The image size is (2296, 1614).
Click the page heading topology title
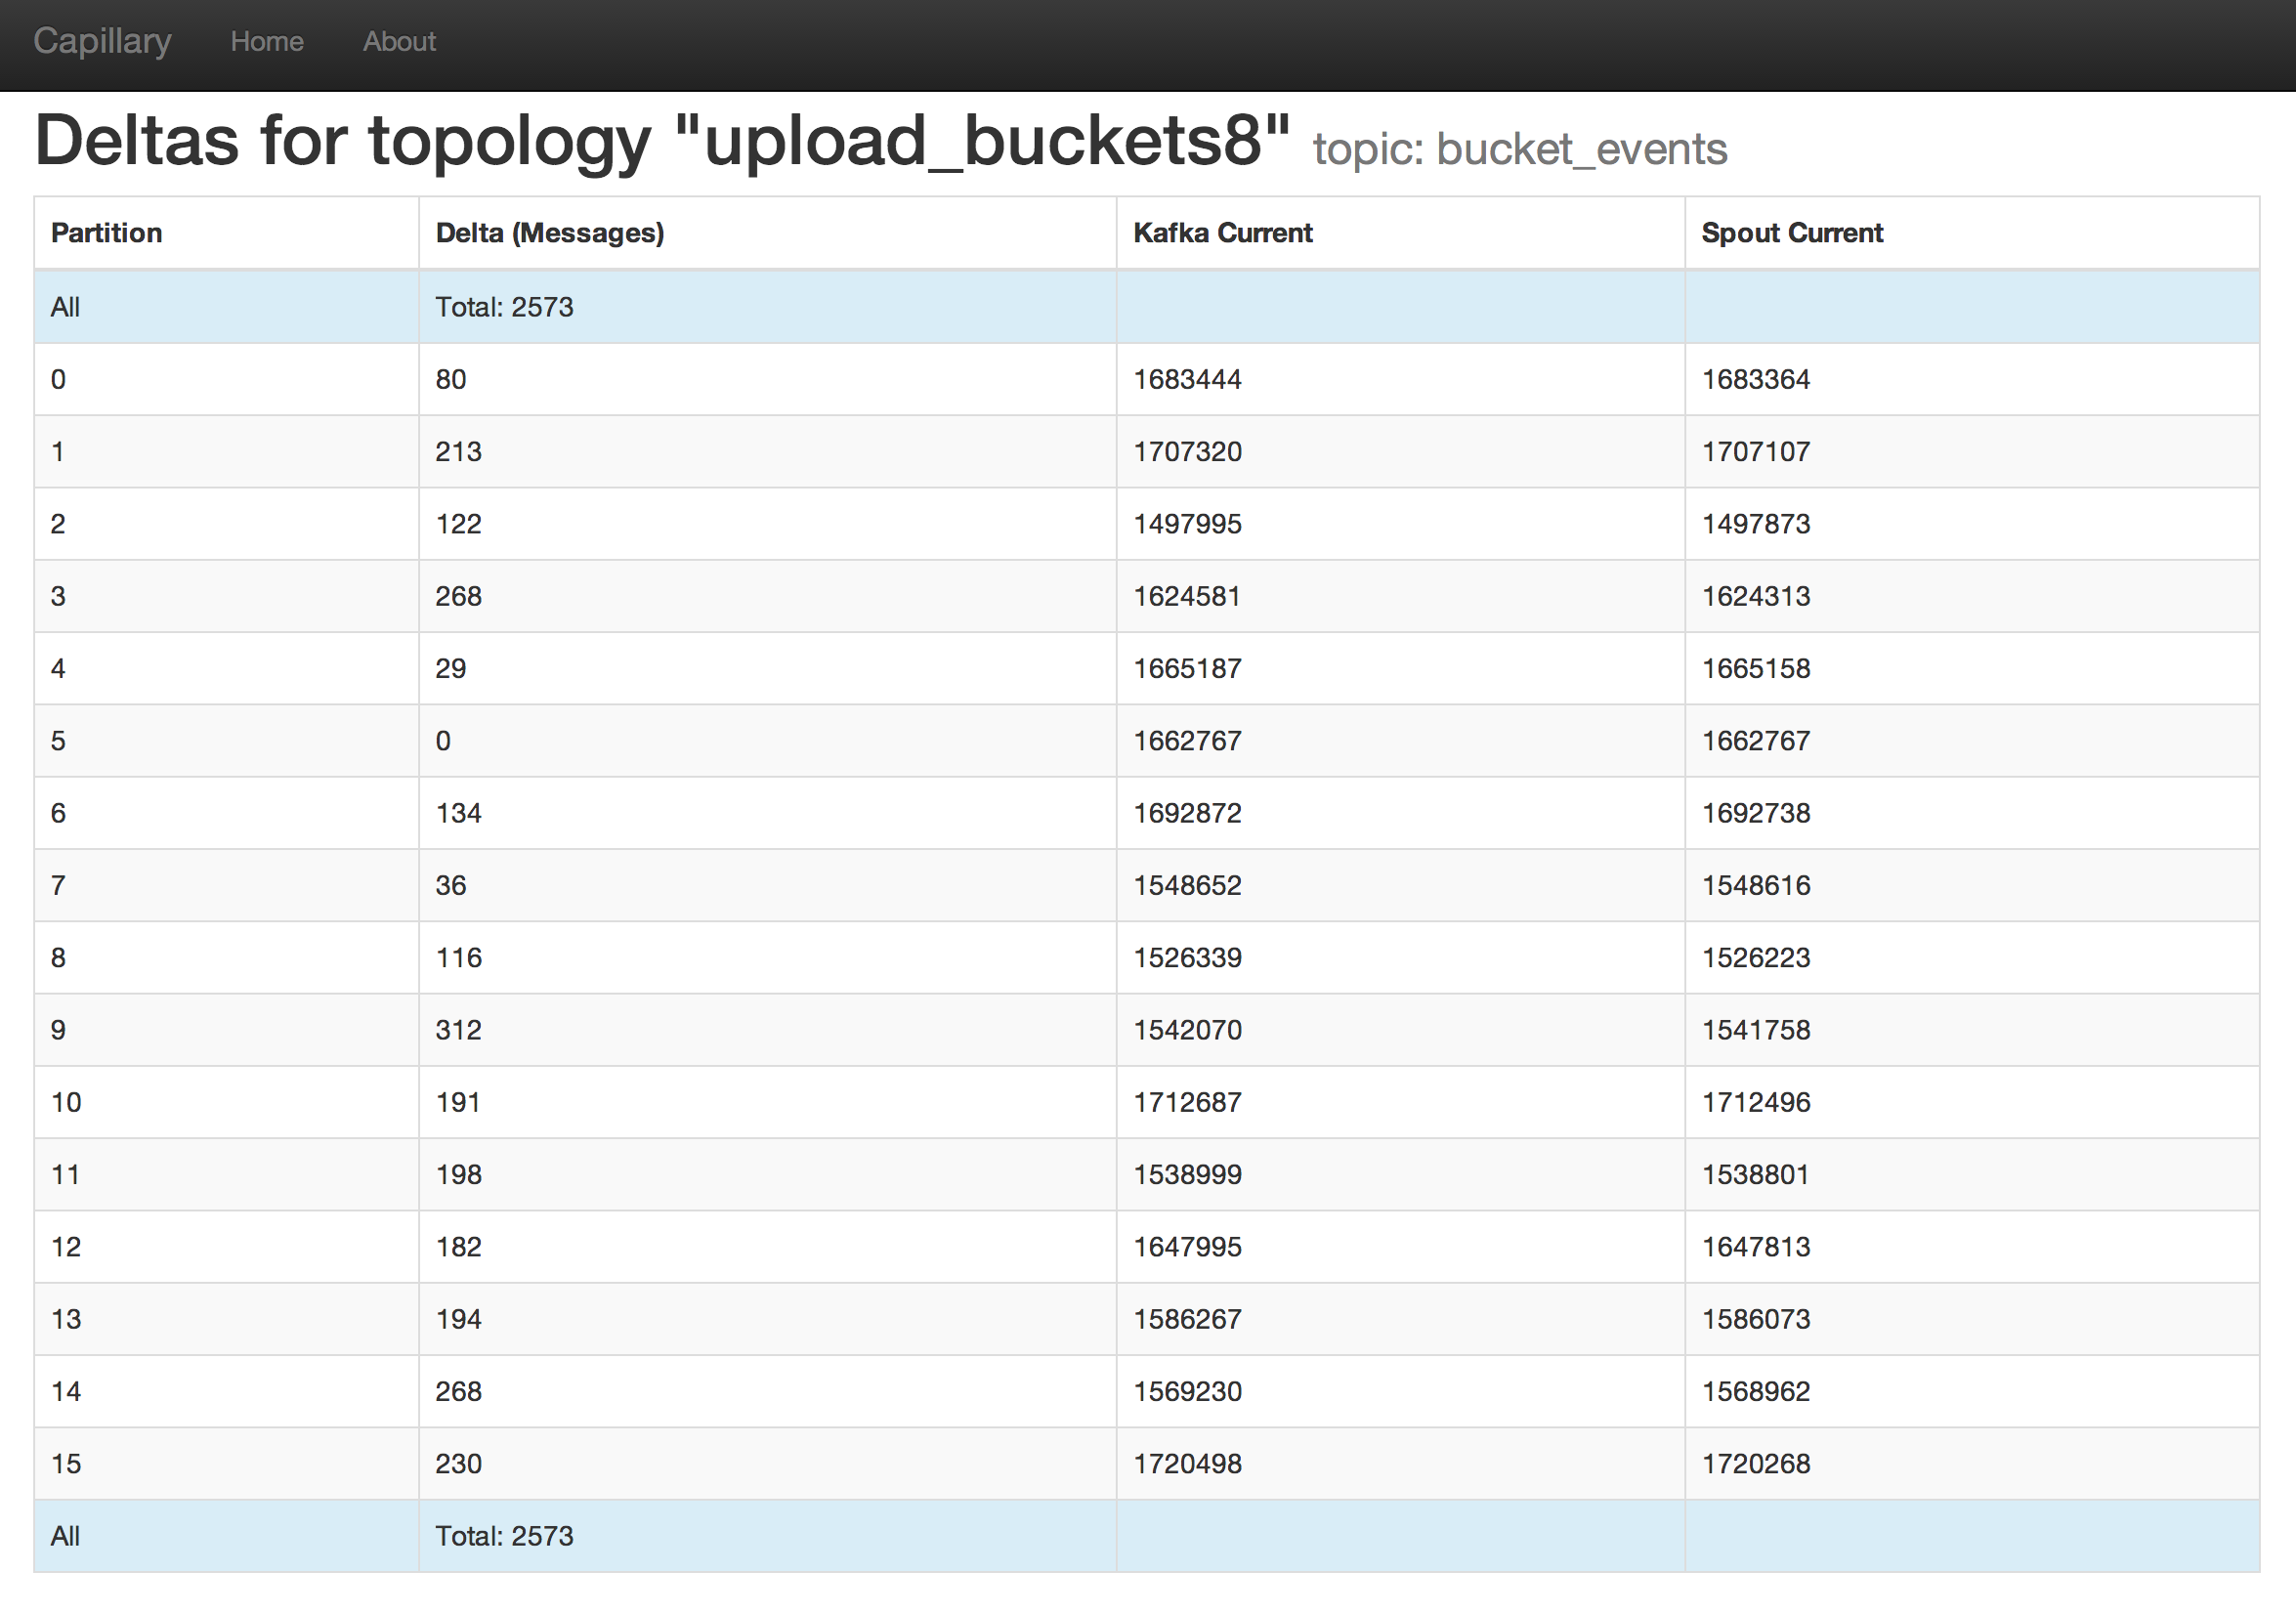(x=661, y=140)
